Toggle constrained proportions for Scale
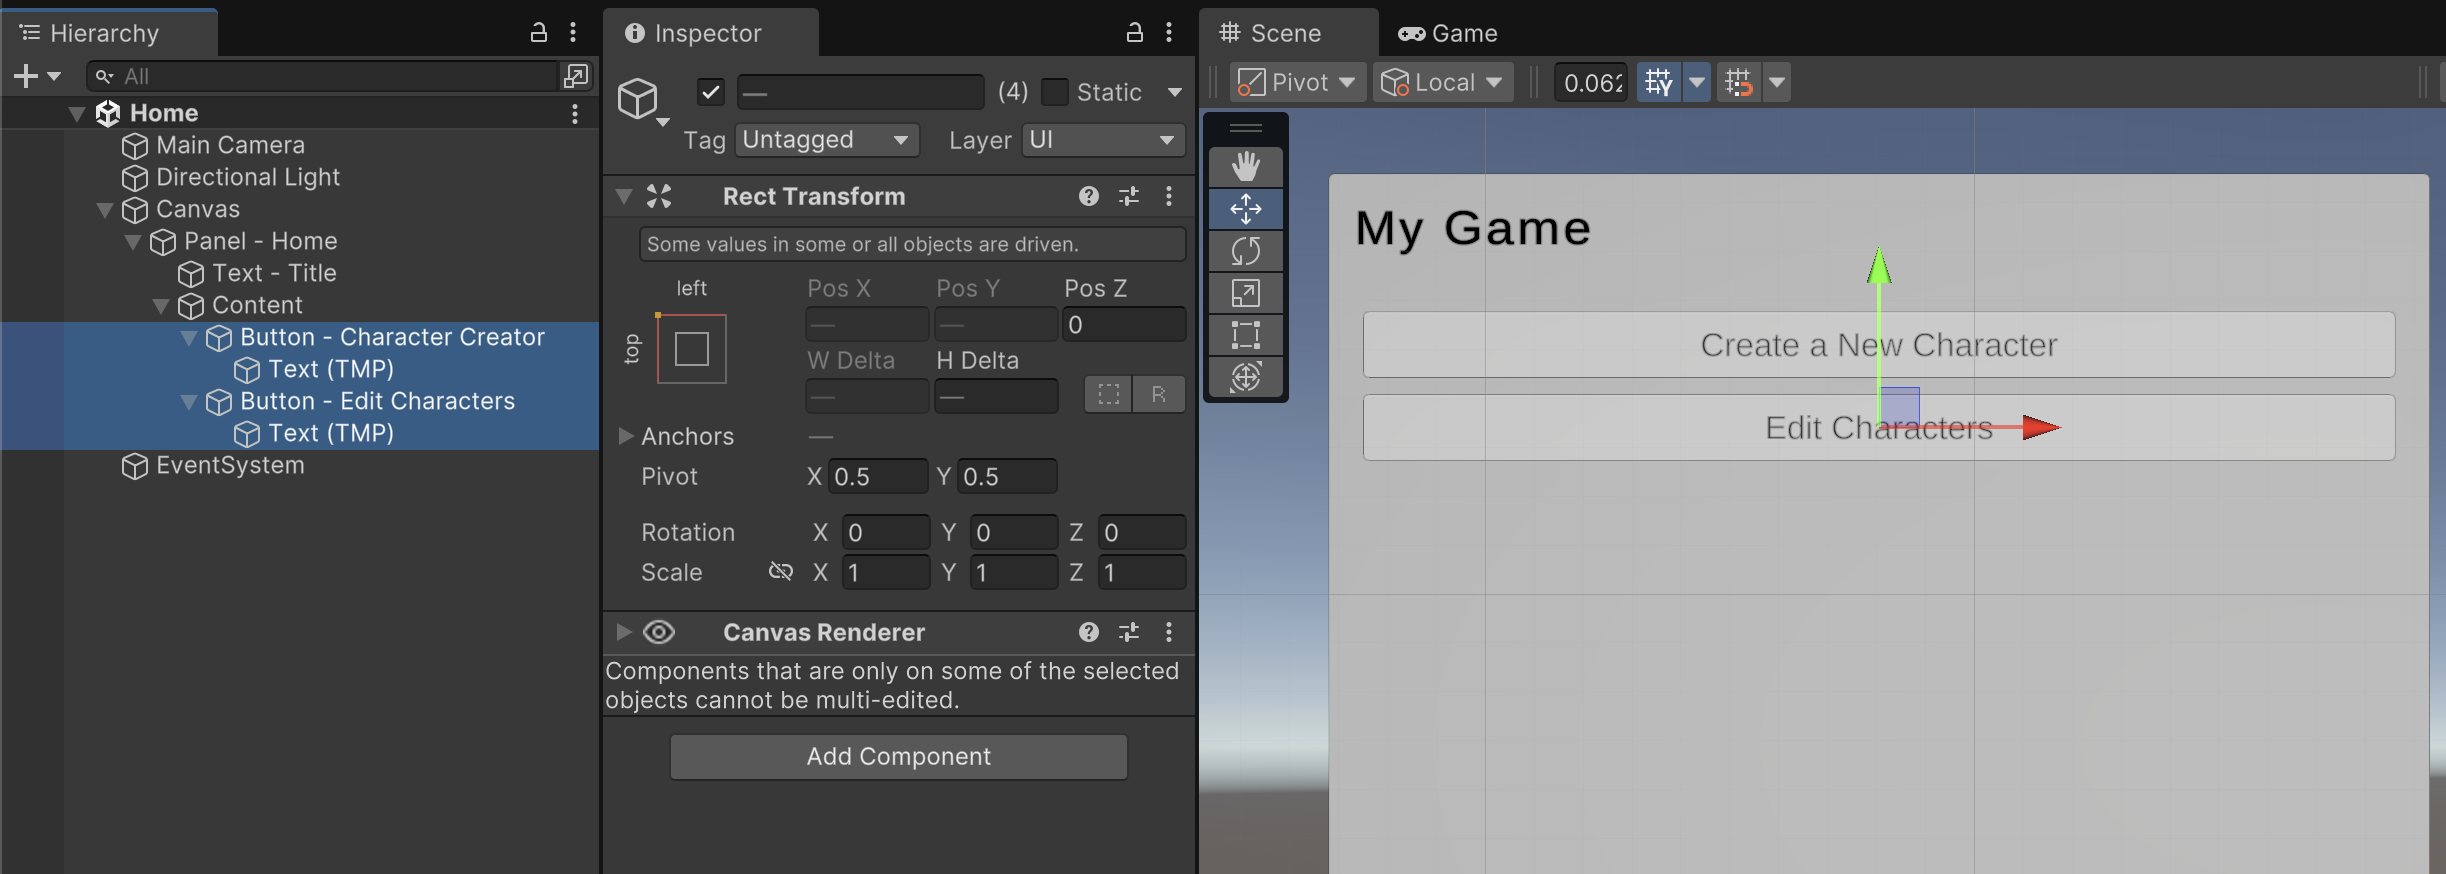 [780, 572]
